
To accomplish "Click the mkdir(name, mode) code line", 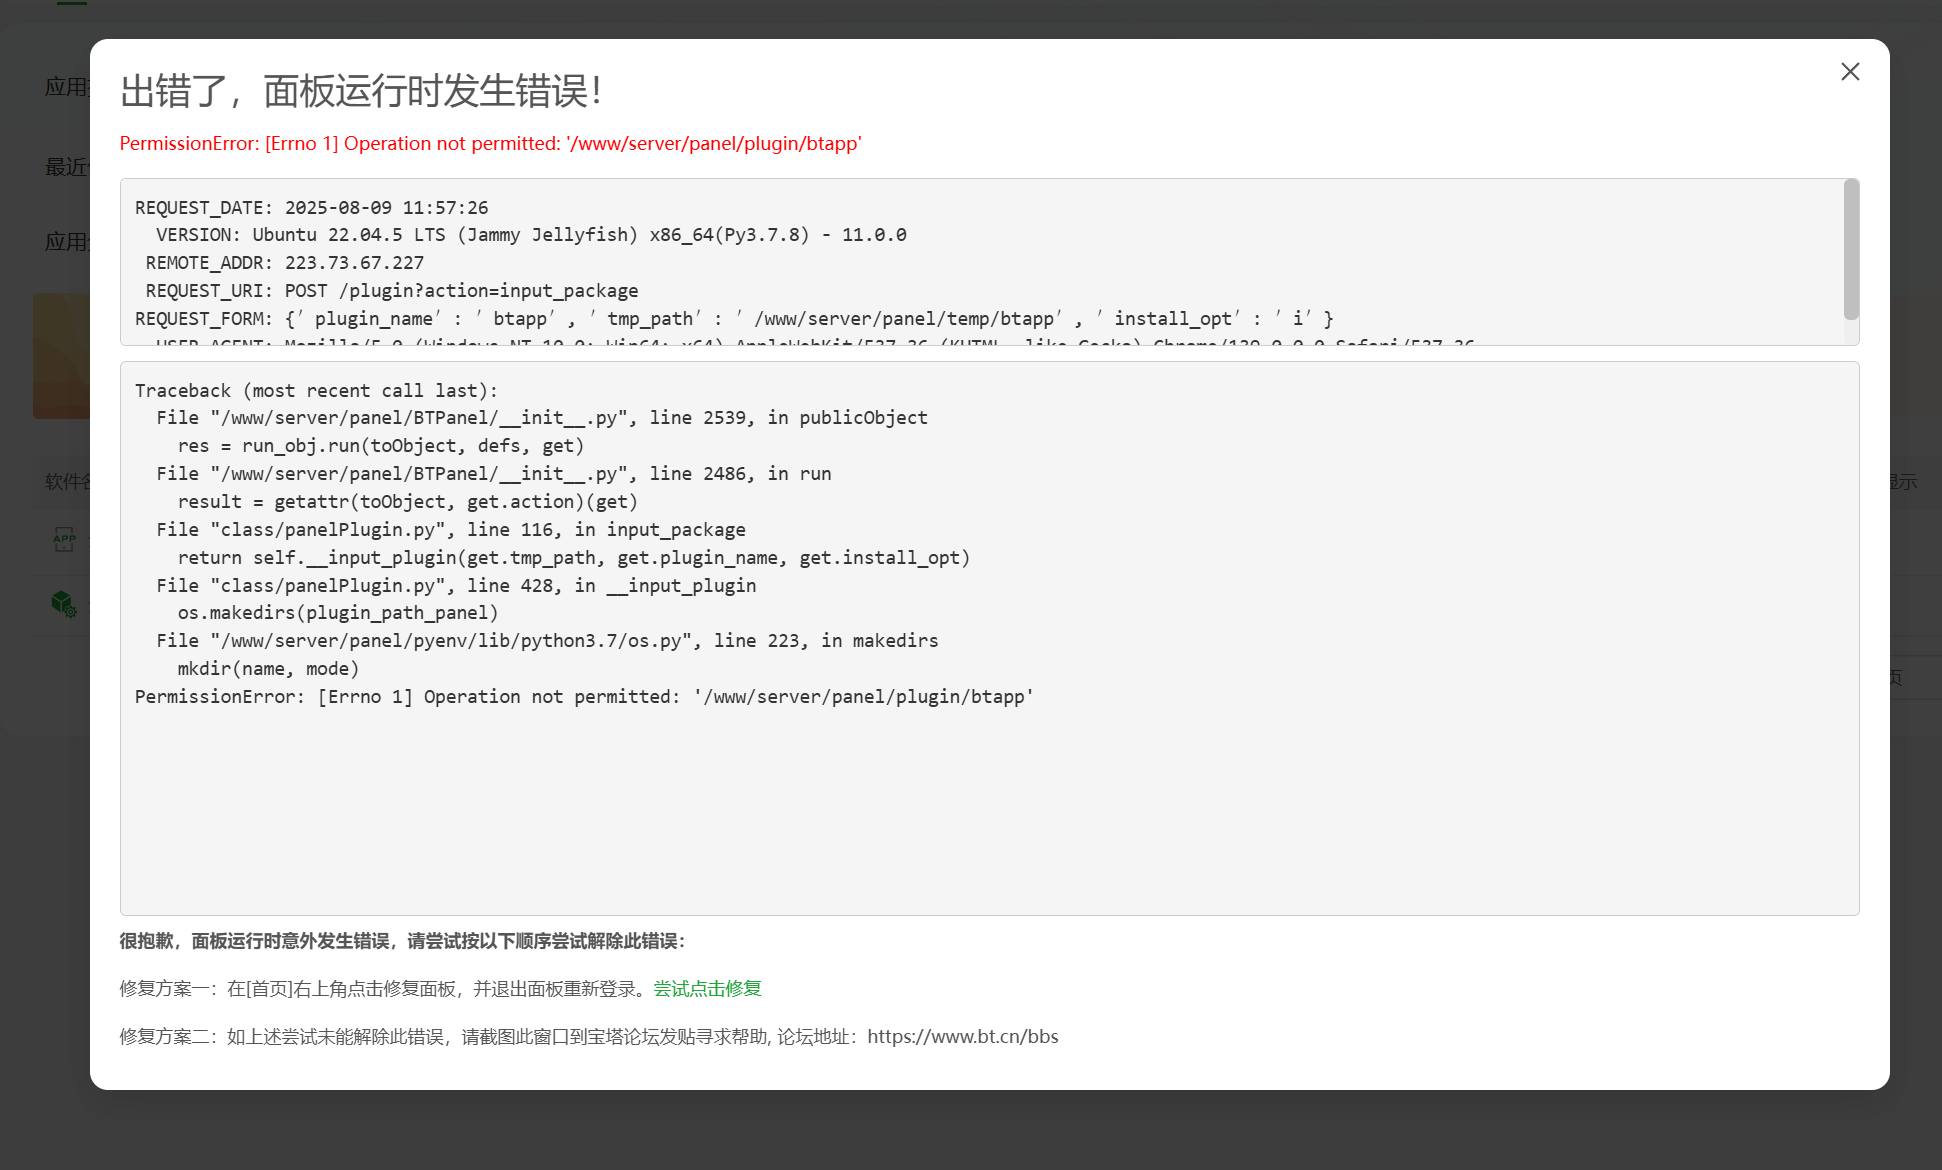I will [x=268, y=669].
